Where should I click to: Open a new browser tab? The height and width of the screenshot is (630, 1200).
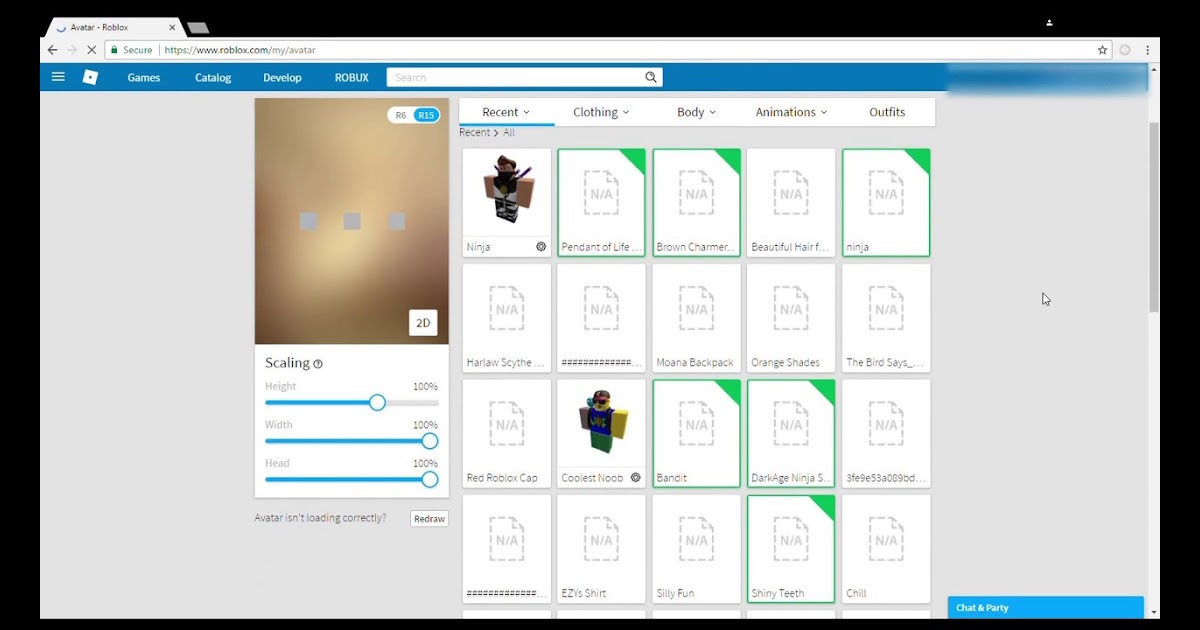point(198,27)
